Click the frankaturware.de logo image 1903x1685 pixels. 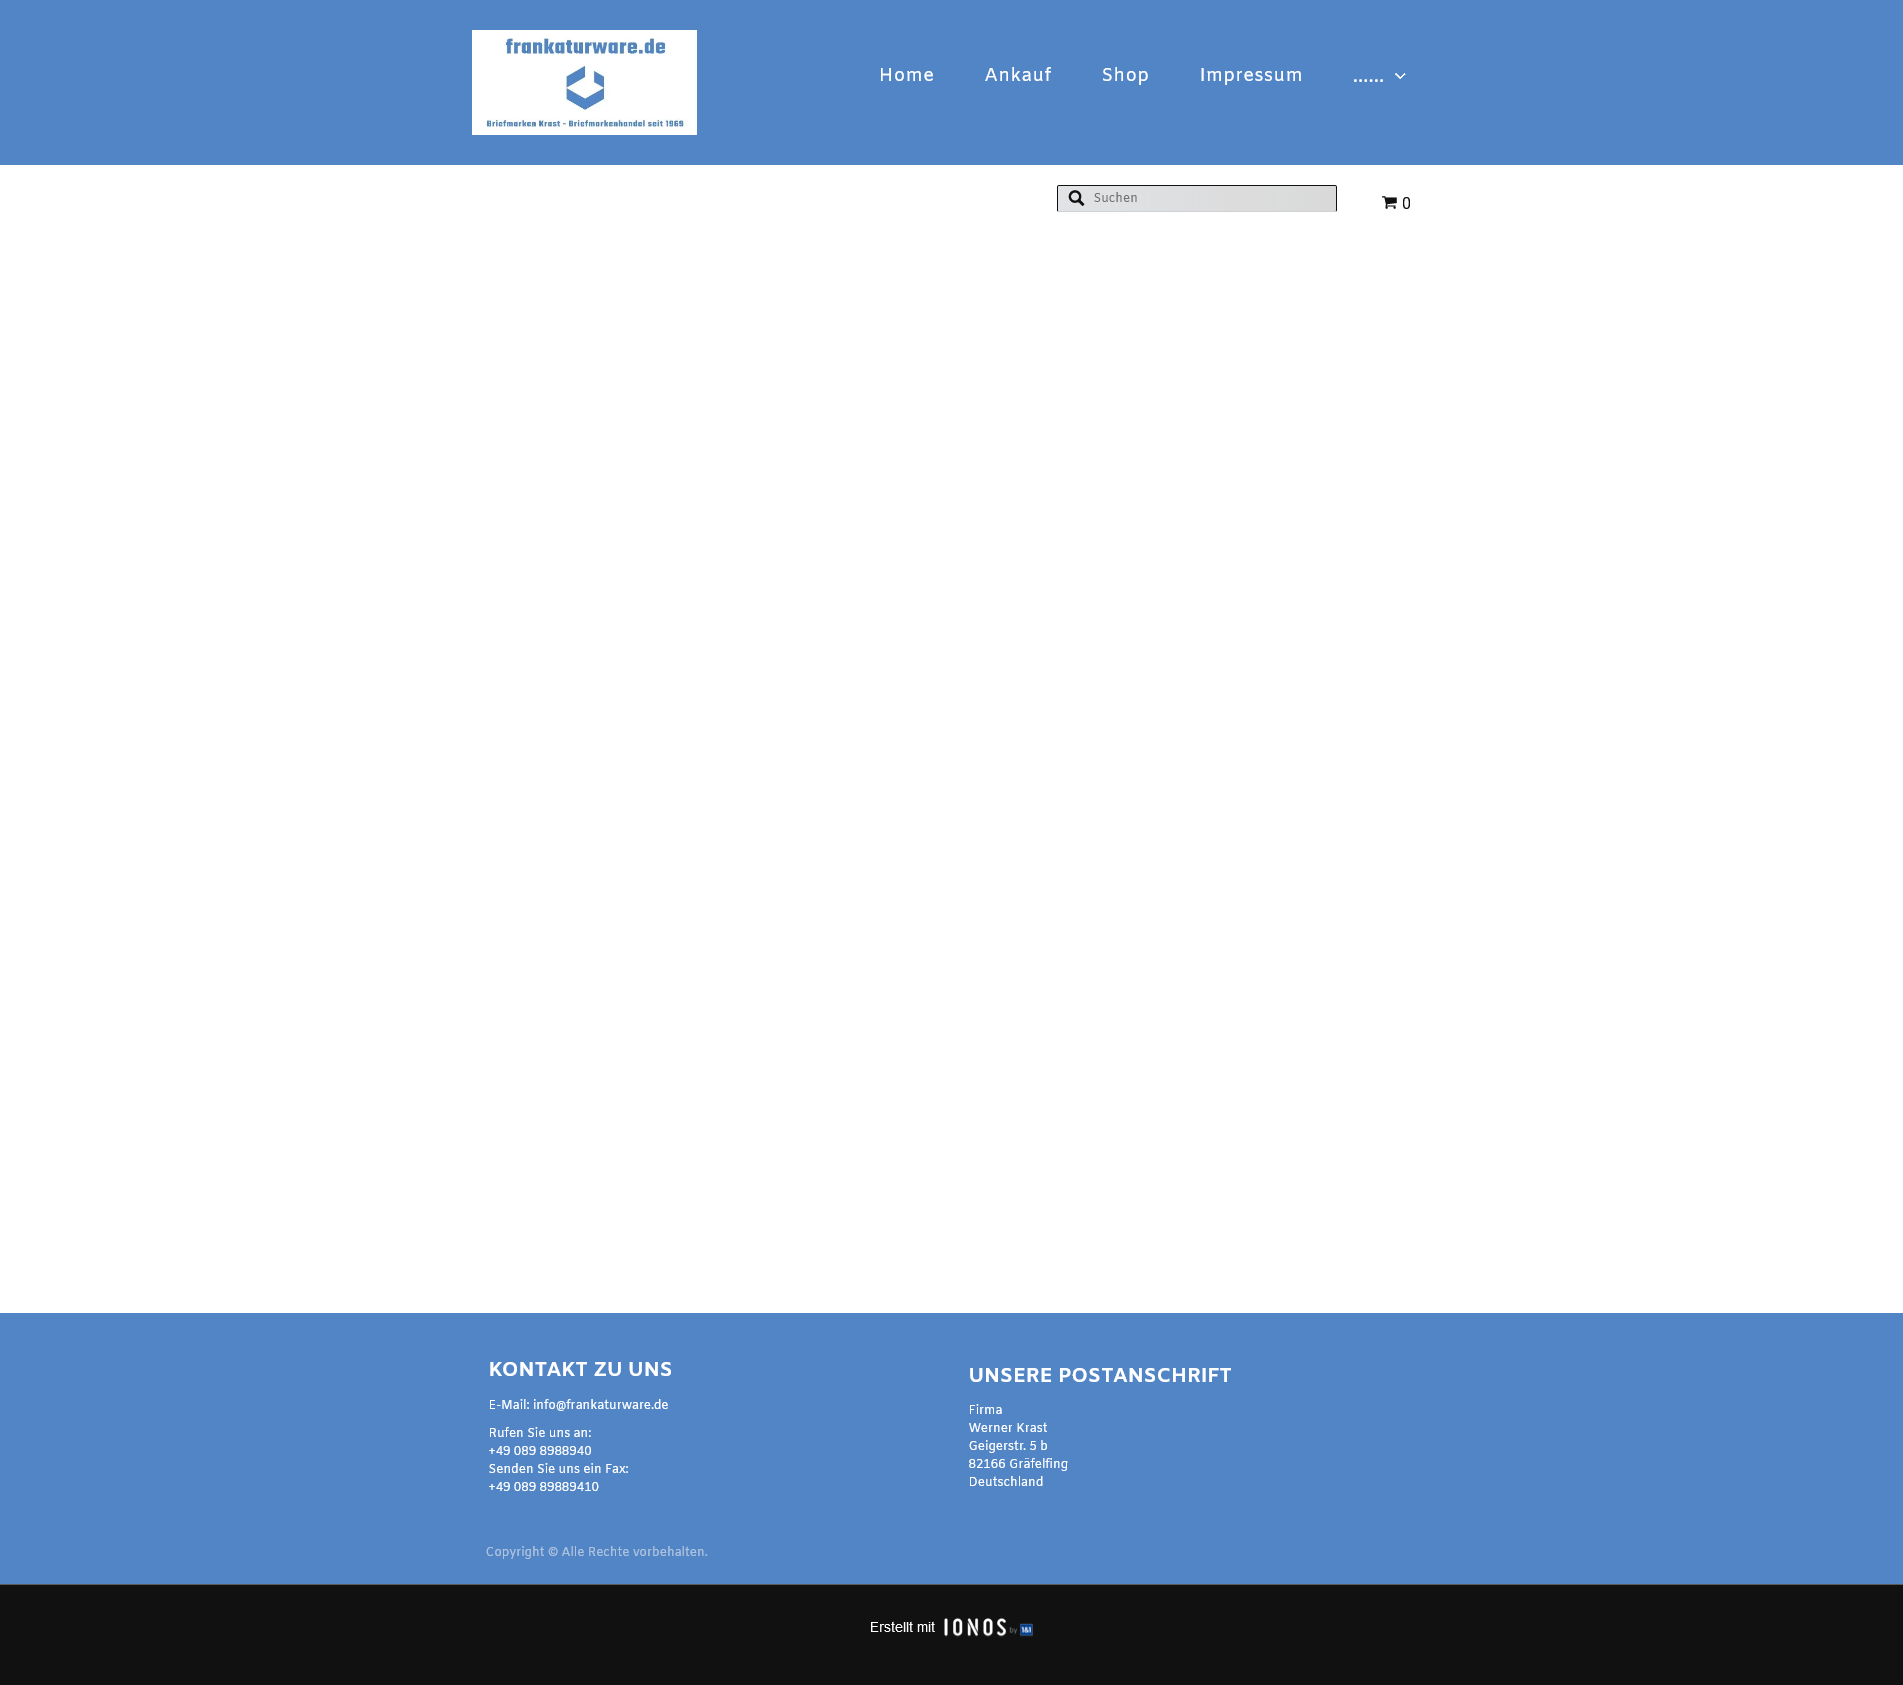(x=584, y=82)
